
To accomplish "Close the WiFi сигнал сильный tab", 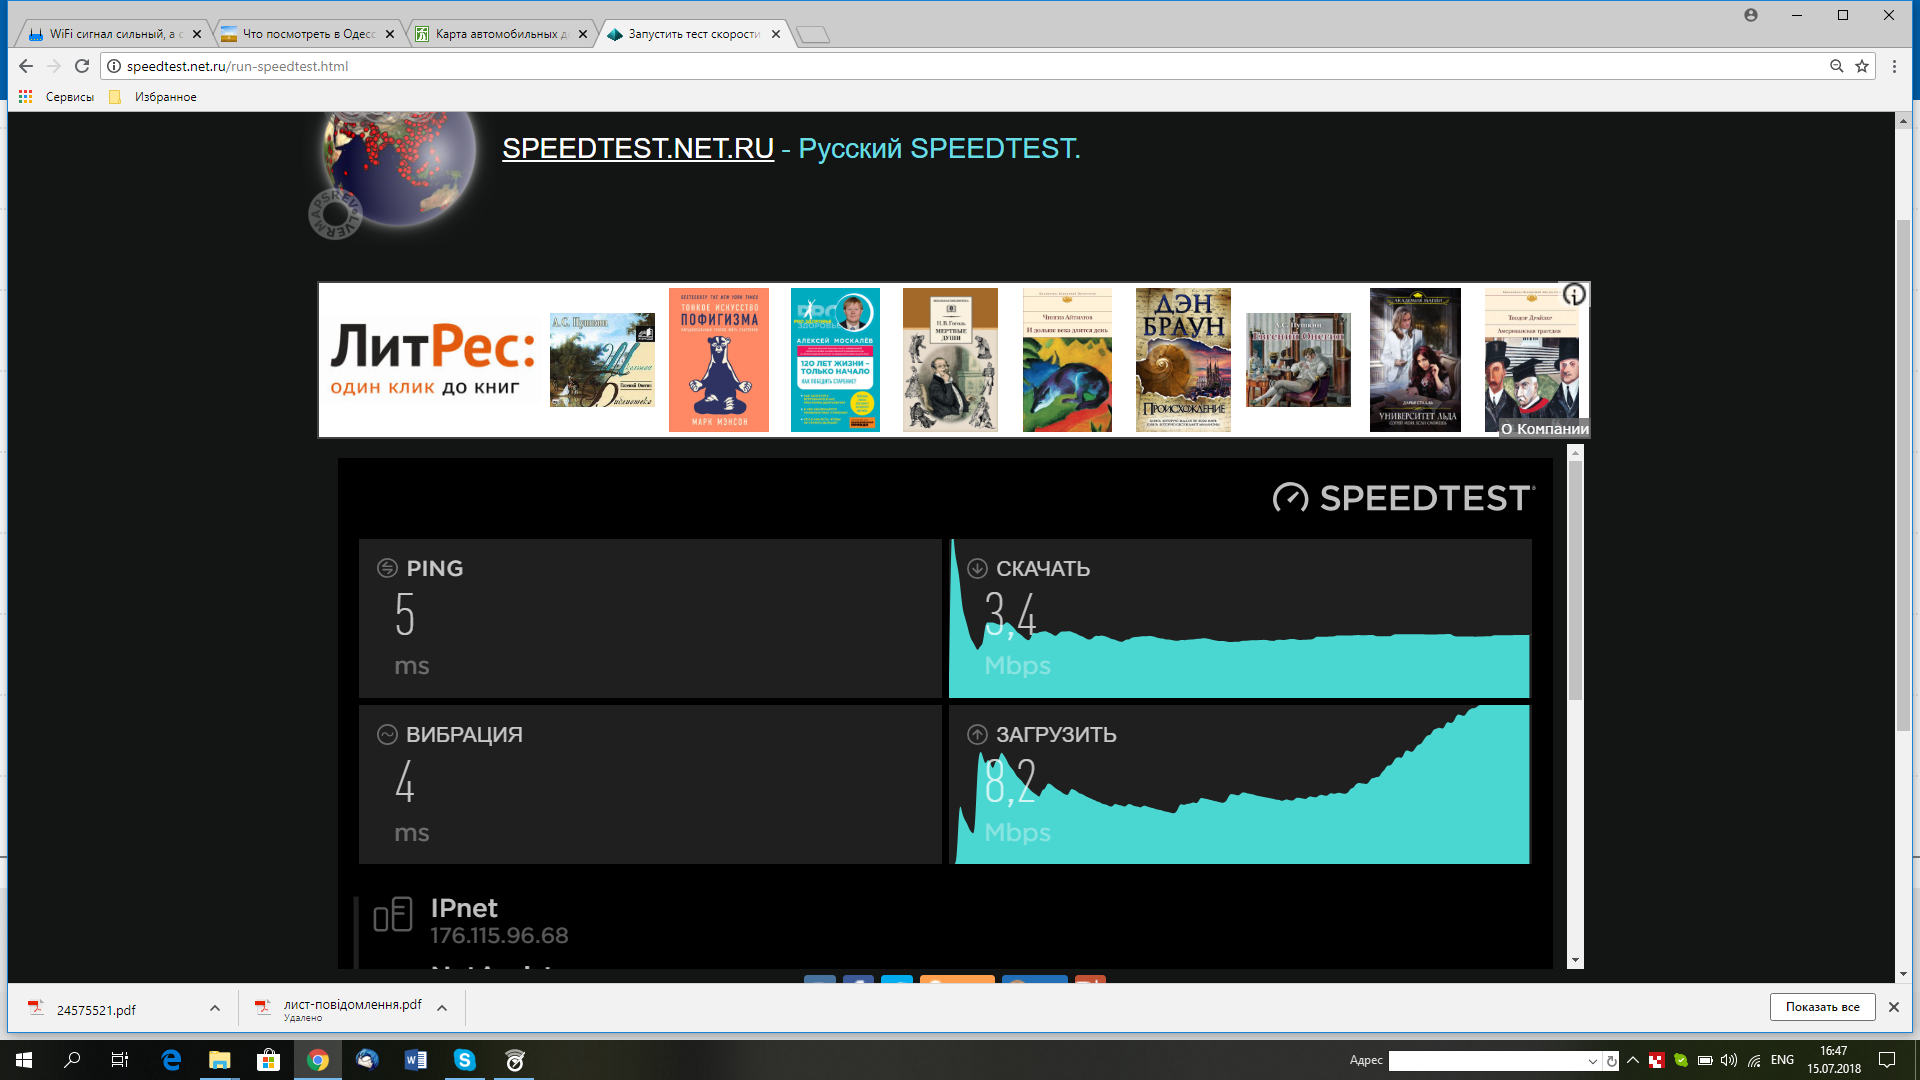I will point(197,34).
